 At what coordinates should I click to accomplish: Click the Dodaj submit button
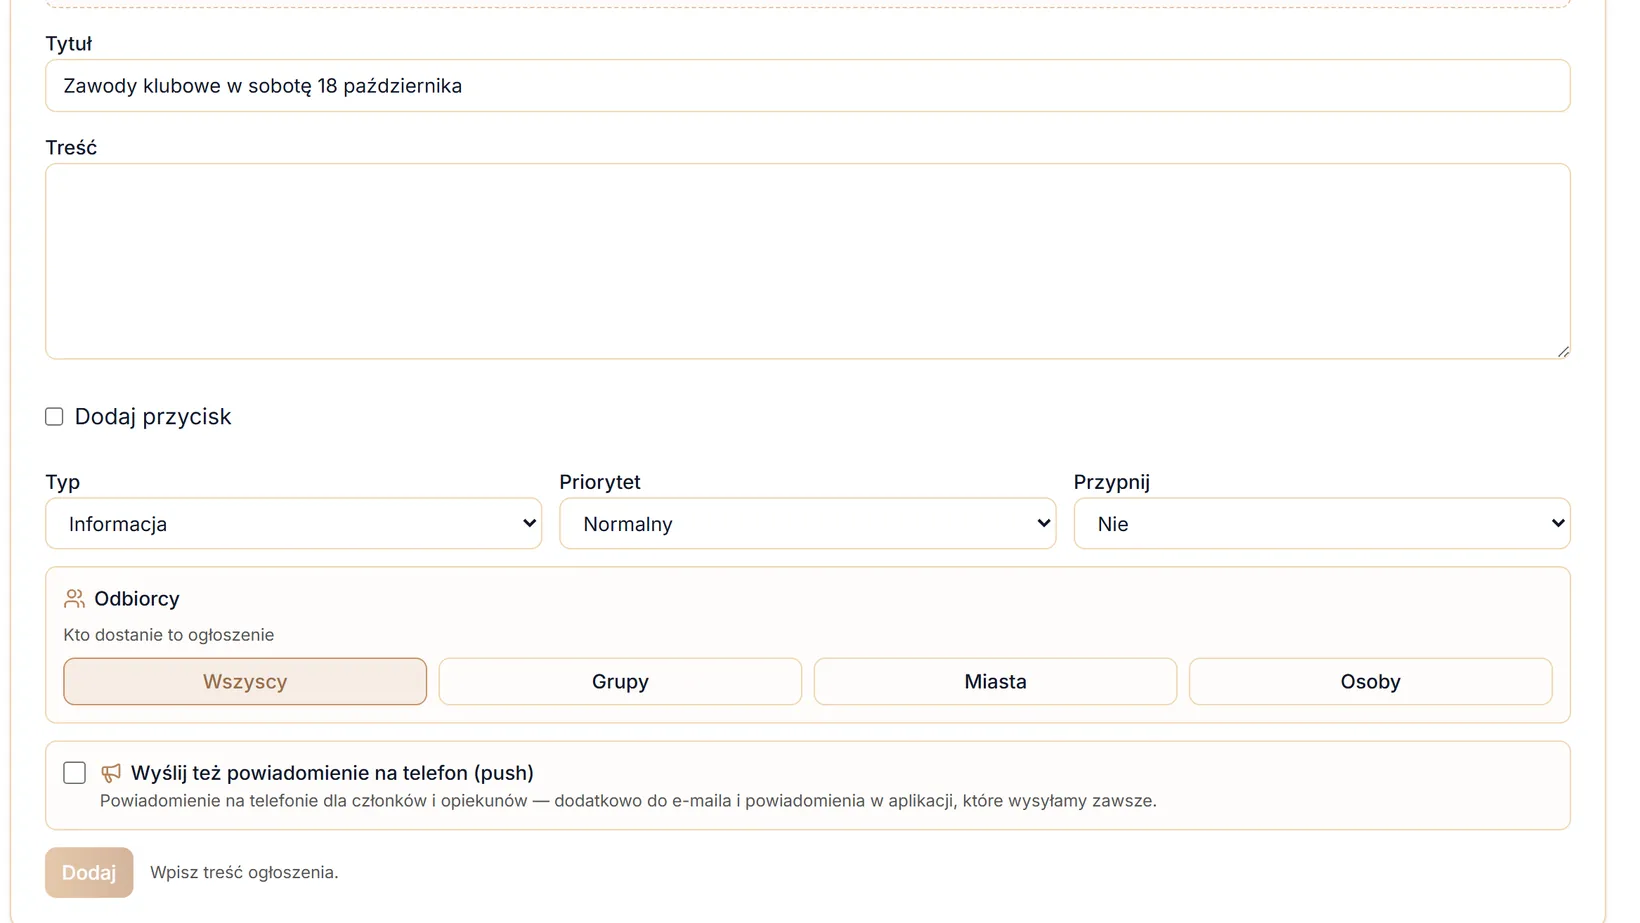click(89, 873)
